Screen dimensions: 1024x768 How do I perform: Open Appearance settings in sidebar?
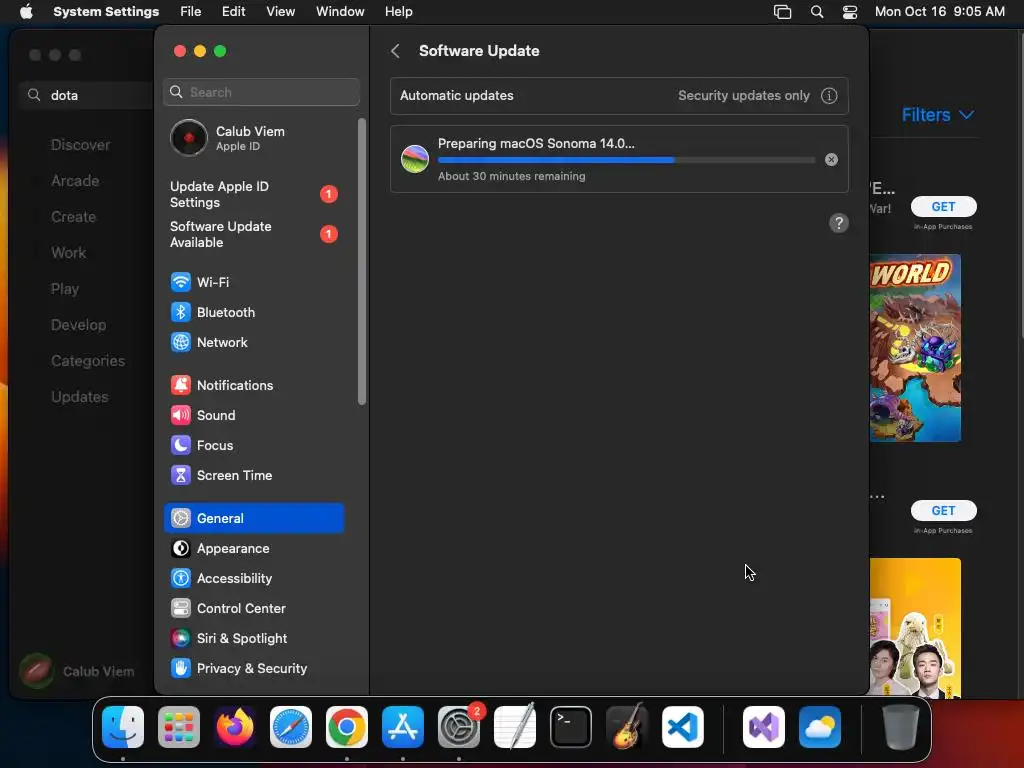coord(254,549)
